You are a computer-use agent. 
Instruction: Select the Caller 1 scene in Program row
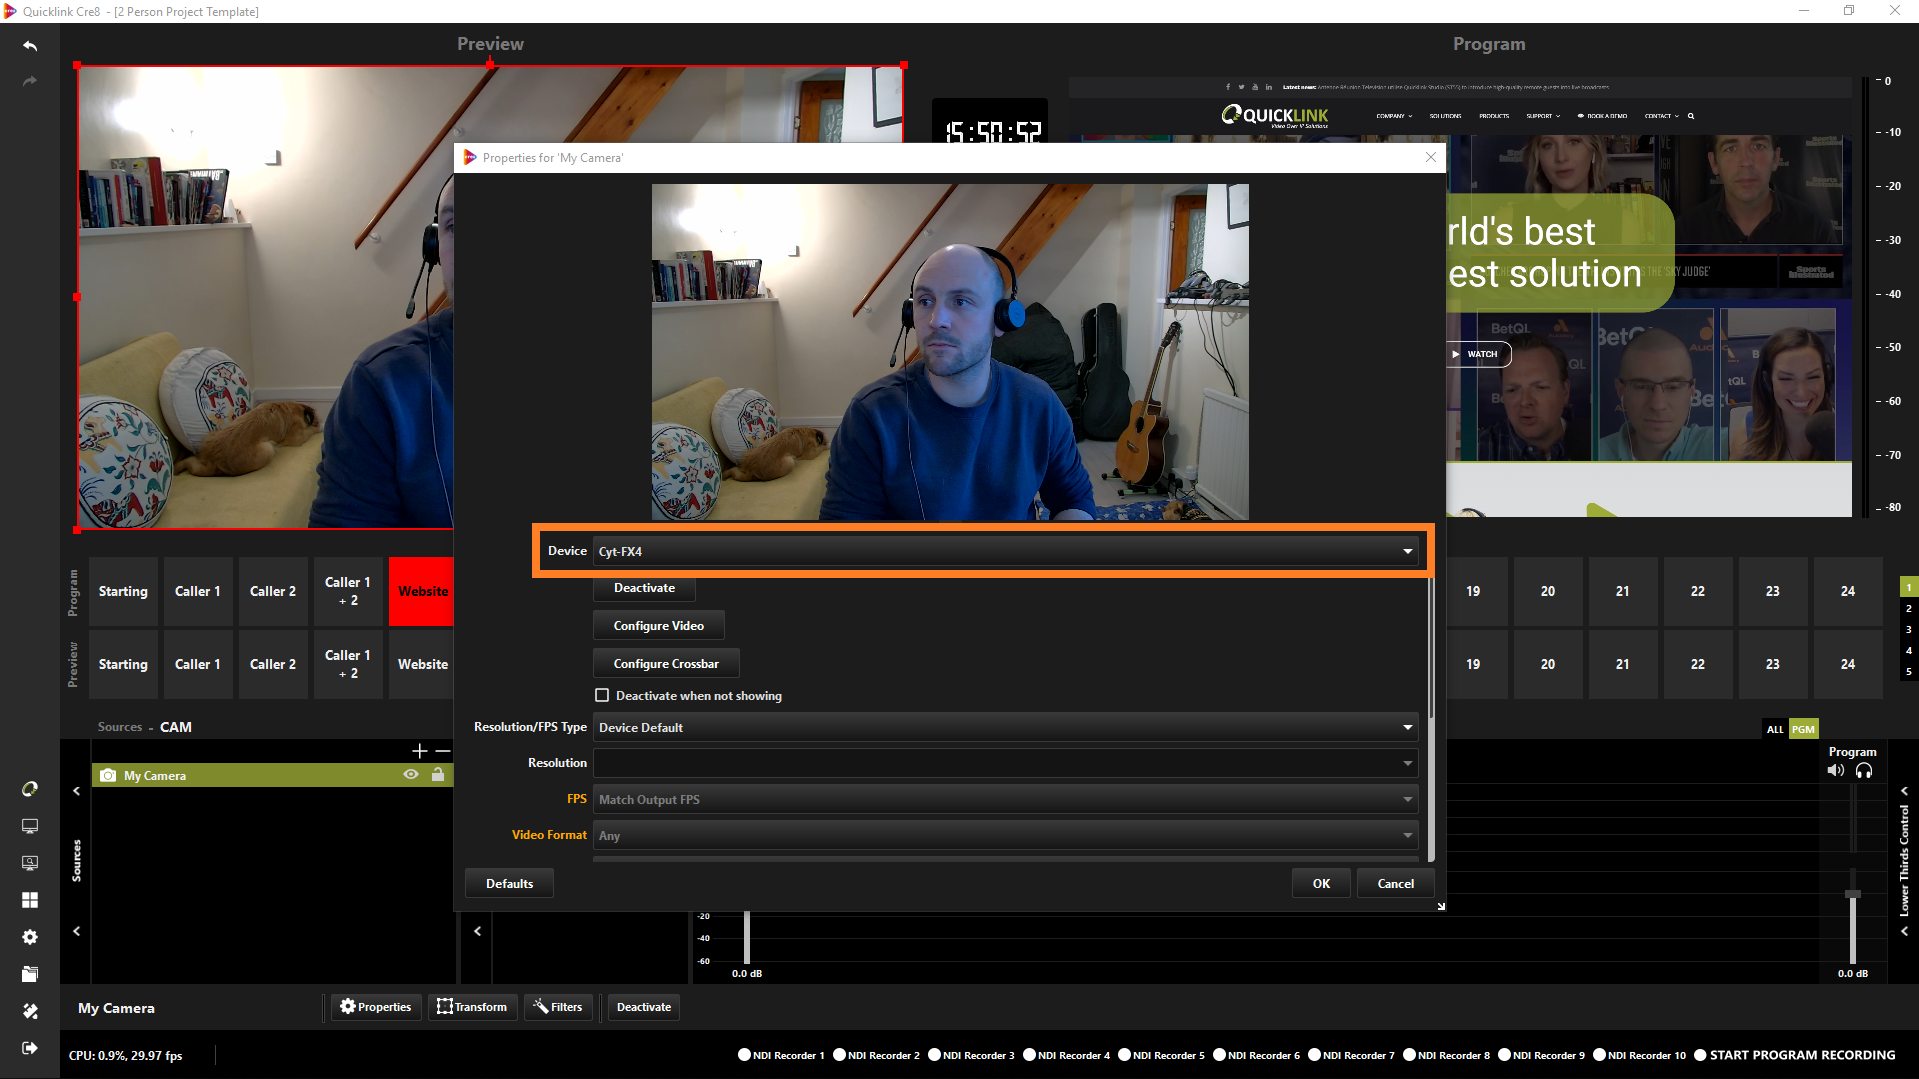tap(198, 592)
